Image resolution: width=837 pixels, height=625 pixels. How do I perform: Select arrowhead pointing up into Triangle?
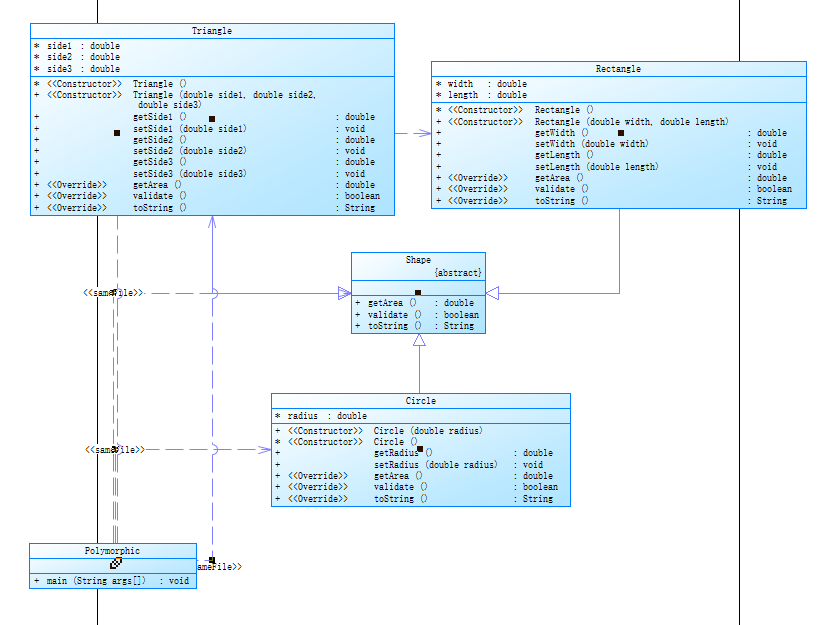click(x=212, y=223)
